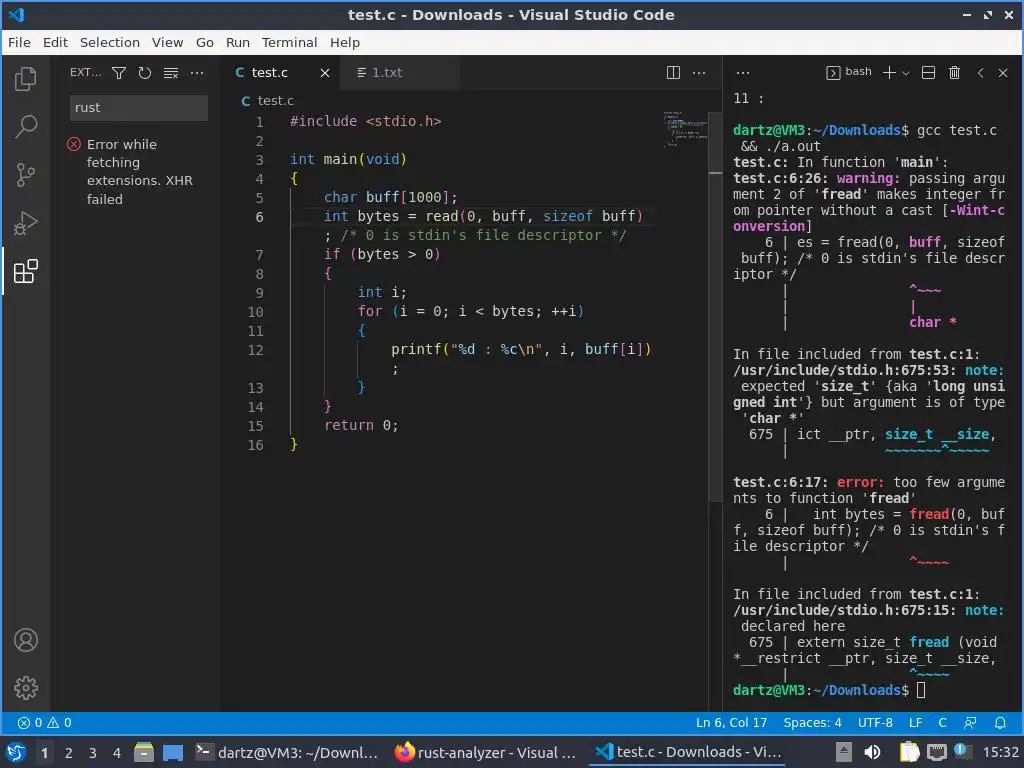Open the notifications bell in status bar
This screenshot has width=1024, height=768.
point(1000,722)
